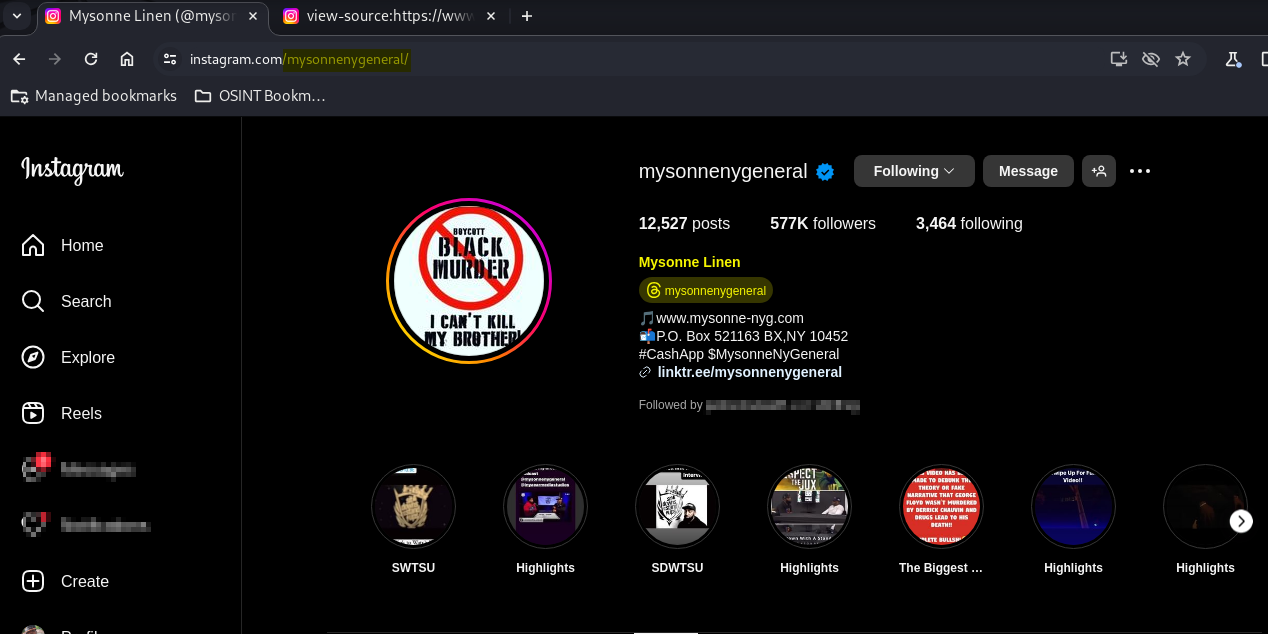Open a new browser tab
The image size is (1268, 634).
click(x=527, y=16)
